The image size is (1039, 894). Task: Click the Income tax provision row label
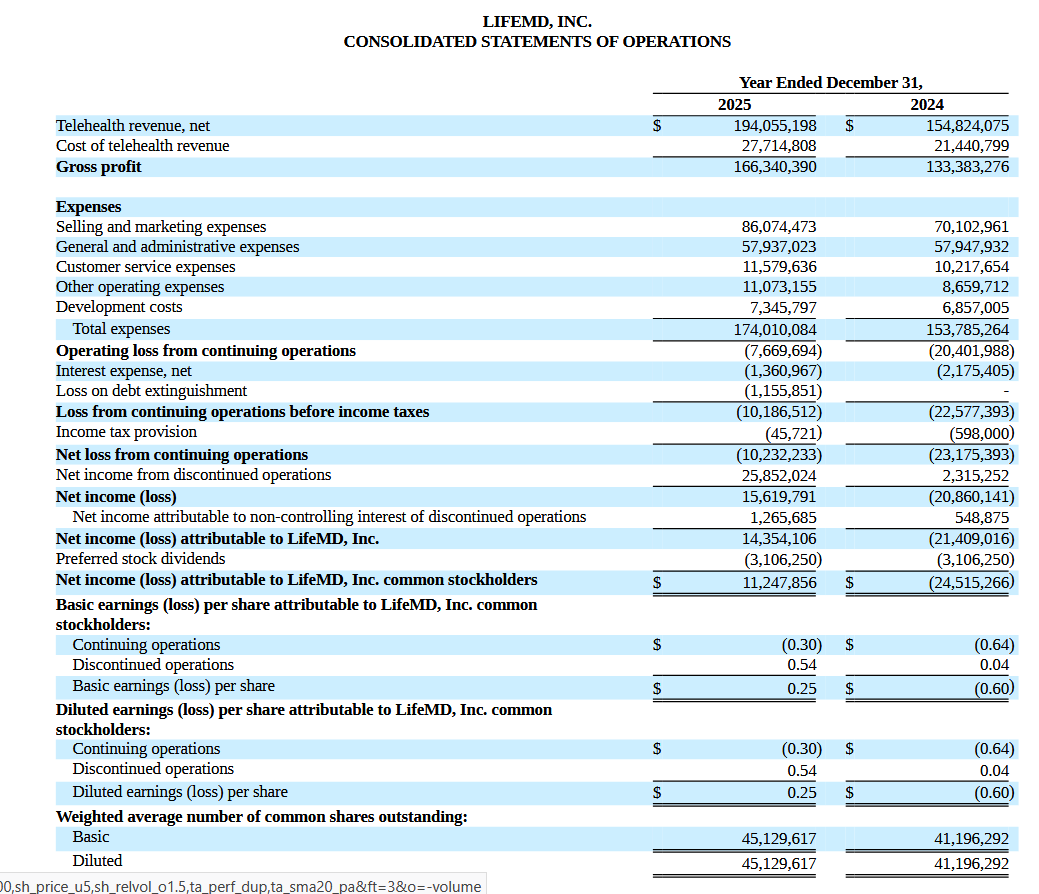tap(126, 432)
